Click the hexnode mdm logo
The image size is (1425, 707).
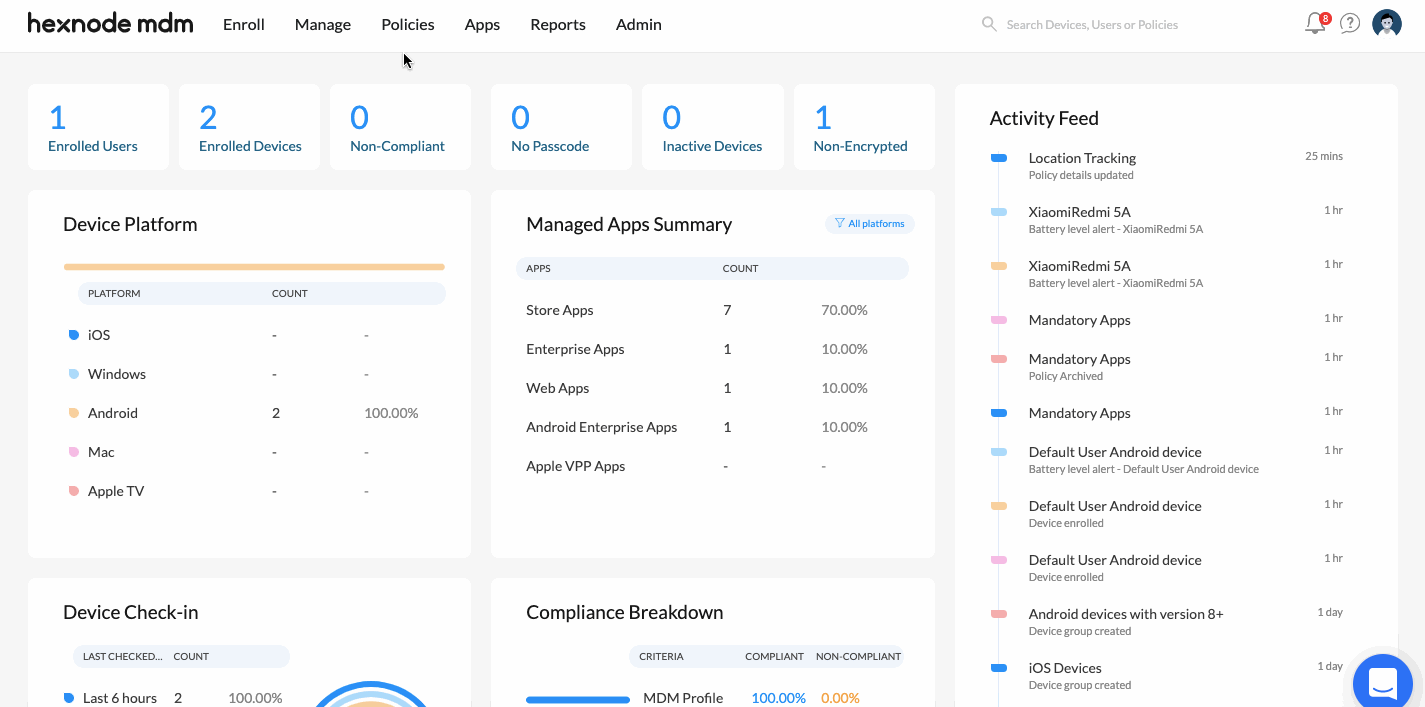110,24
